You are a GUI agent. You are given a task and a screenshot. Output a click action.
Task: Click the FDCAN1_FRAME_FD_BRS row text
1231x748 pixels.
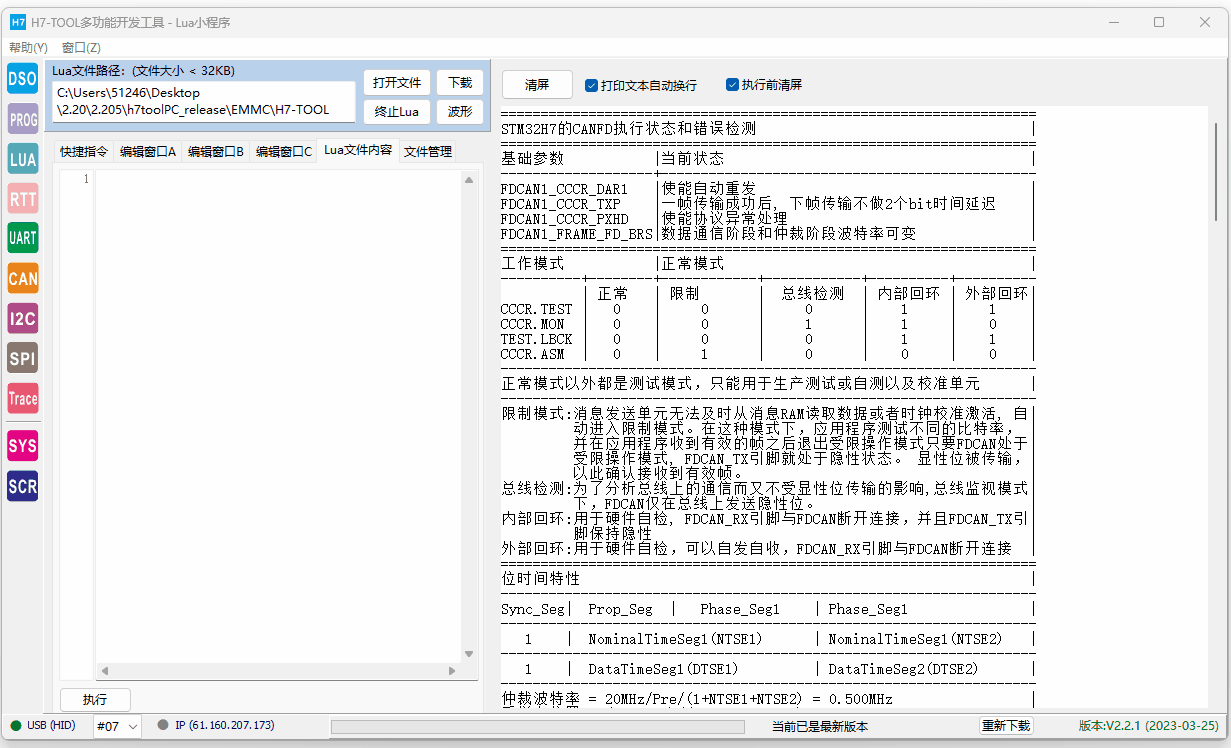click(x=576, y=234)
